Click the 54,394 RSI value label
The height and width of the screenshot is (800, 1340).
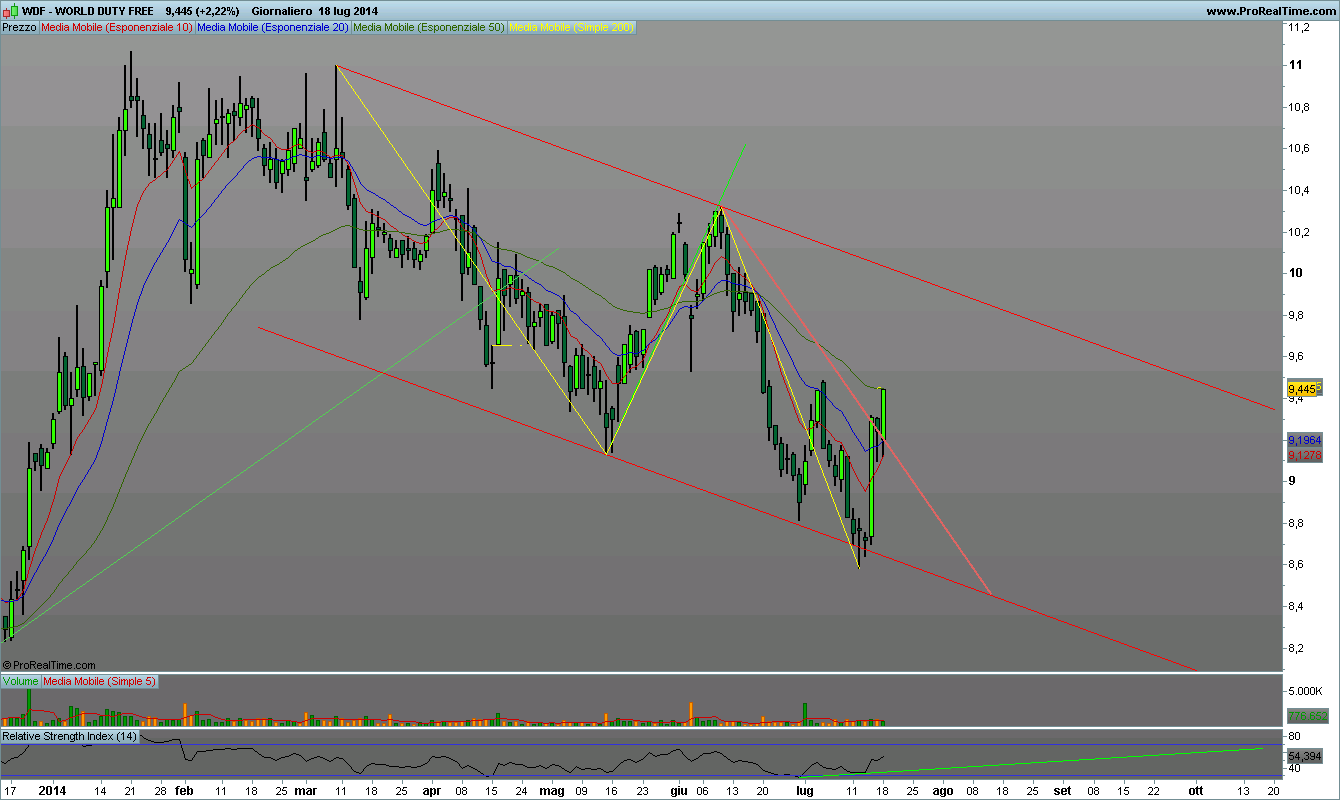(1304, 756)
